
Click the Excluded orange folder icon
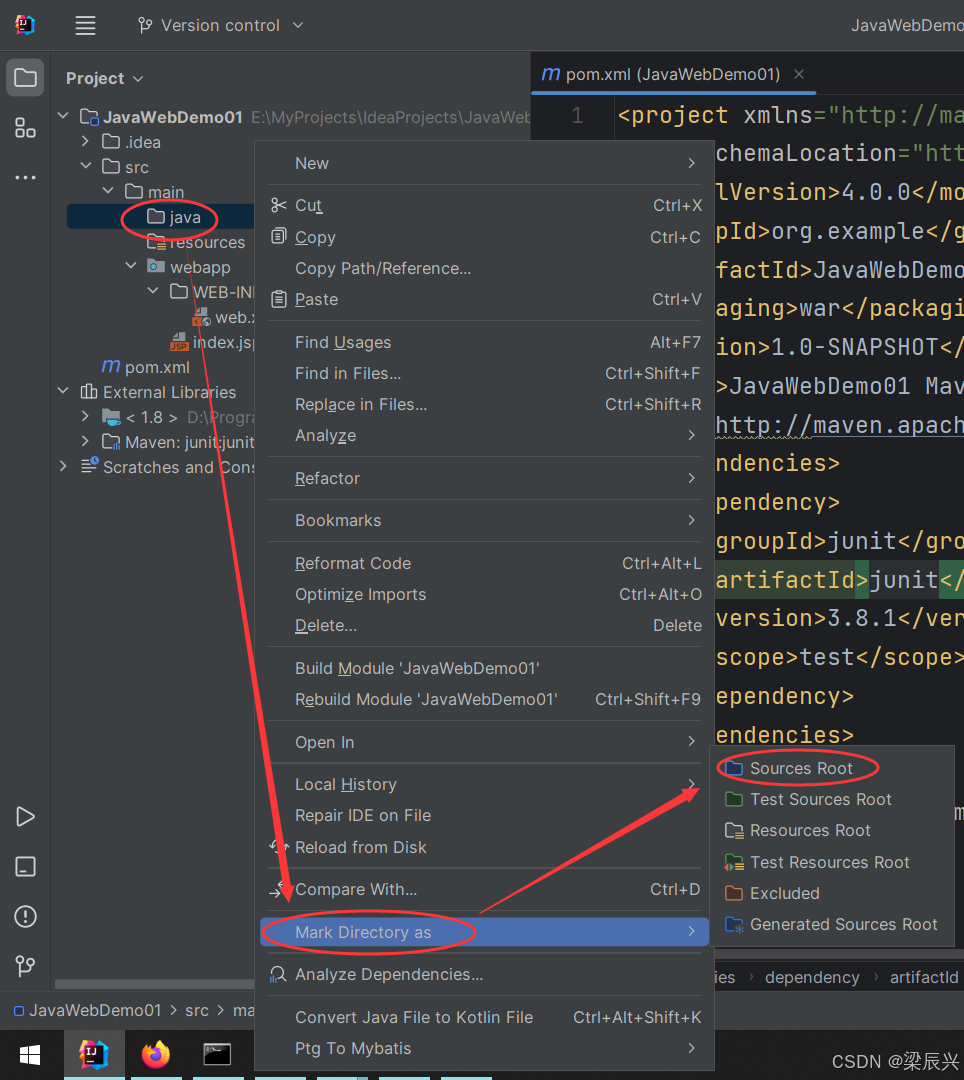pyautogui.click(x=734, y=893)
